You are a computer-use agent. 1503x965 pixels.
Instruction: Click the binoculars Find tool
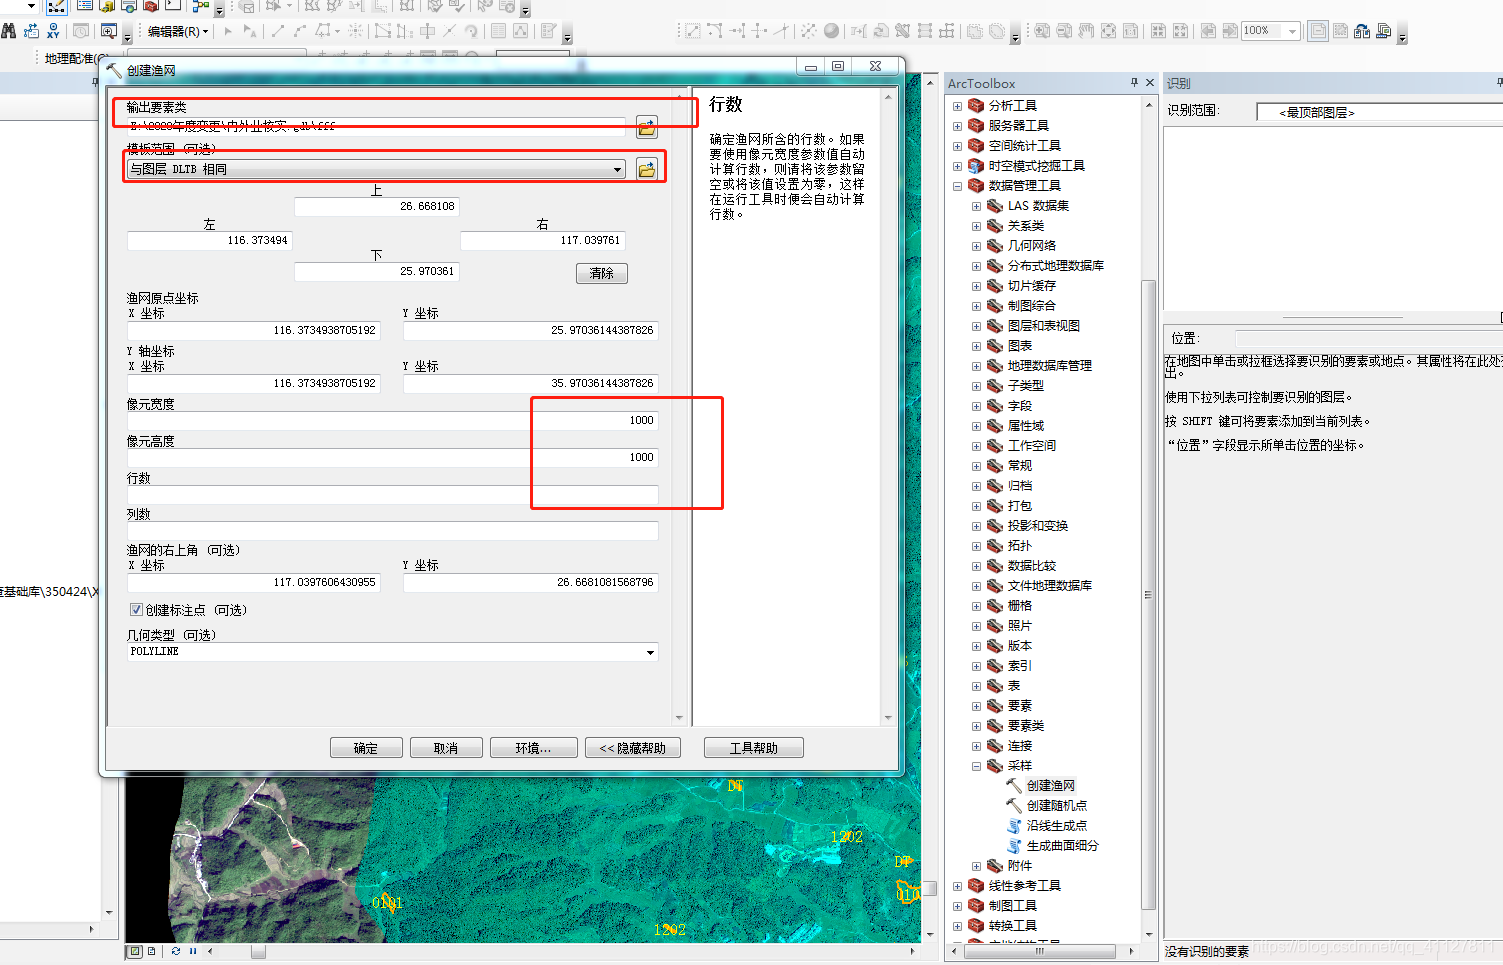click(x=8, y=31)
